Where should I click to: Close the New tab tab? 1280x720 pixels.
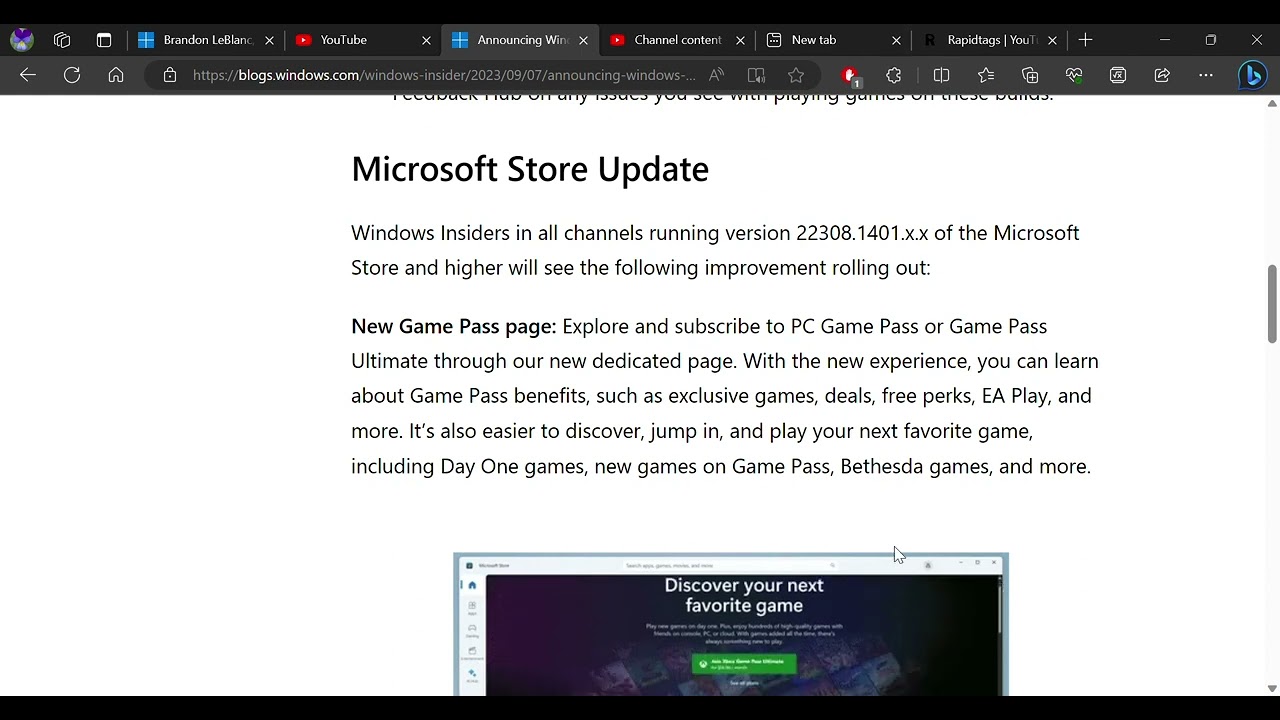pos(896,40)
